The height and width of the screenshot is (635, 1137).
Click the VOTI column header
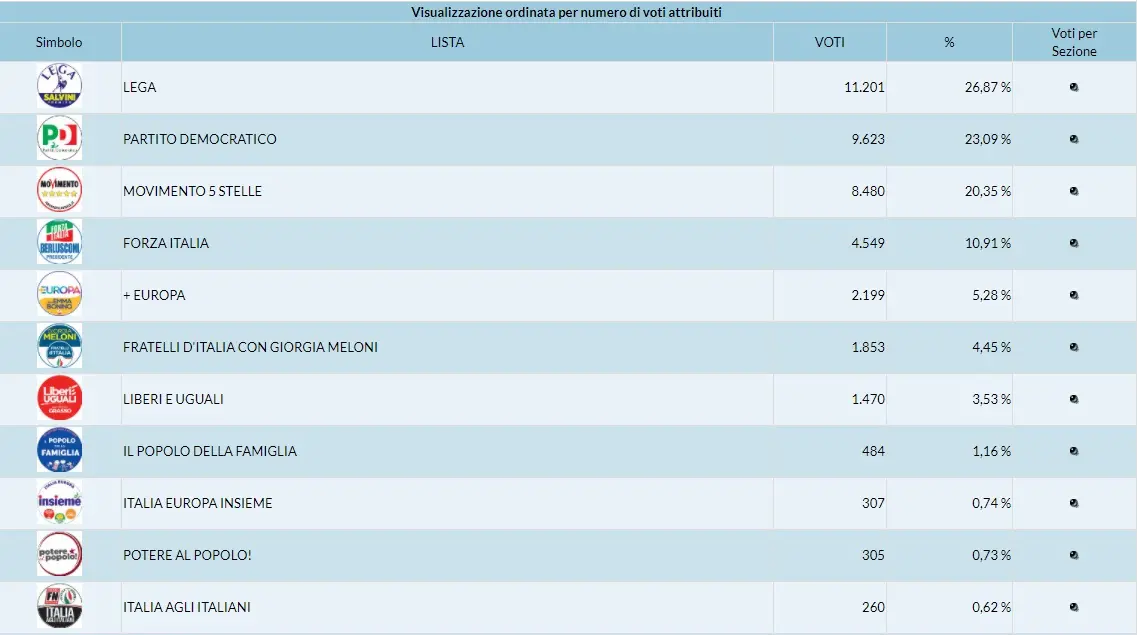pyautogui.click(x=830, y=42)
